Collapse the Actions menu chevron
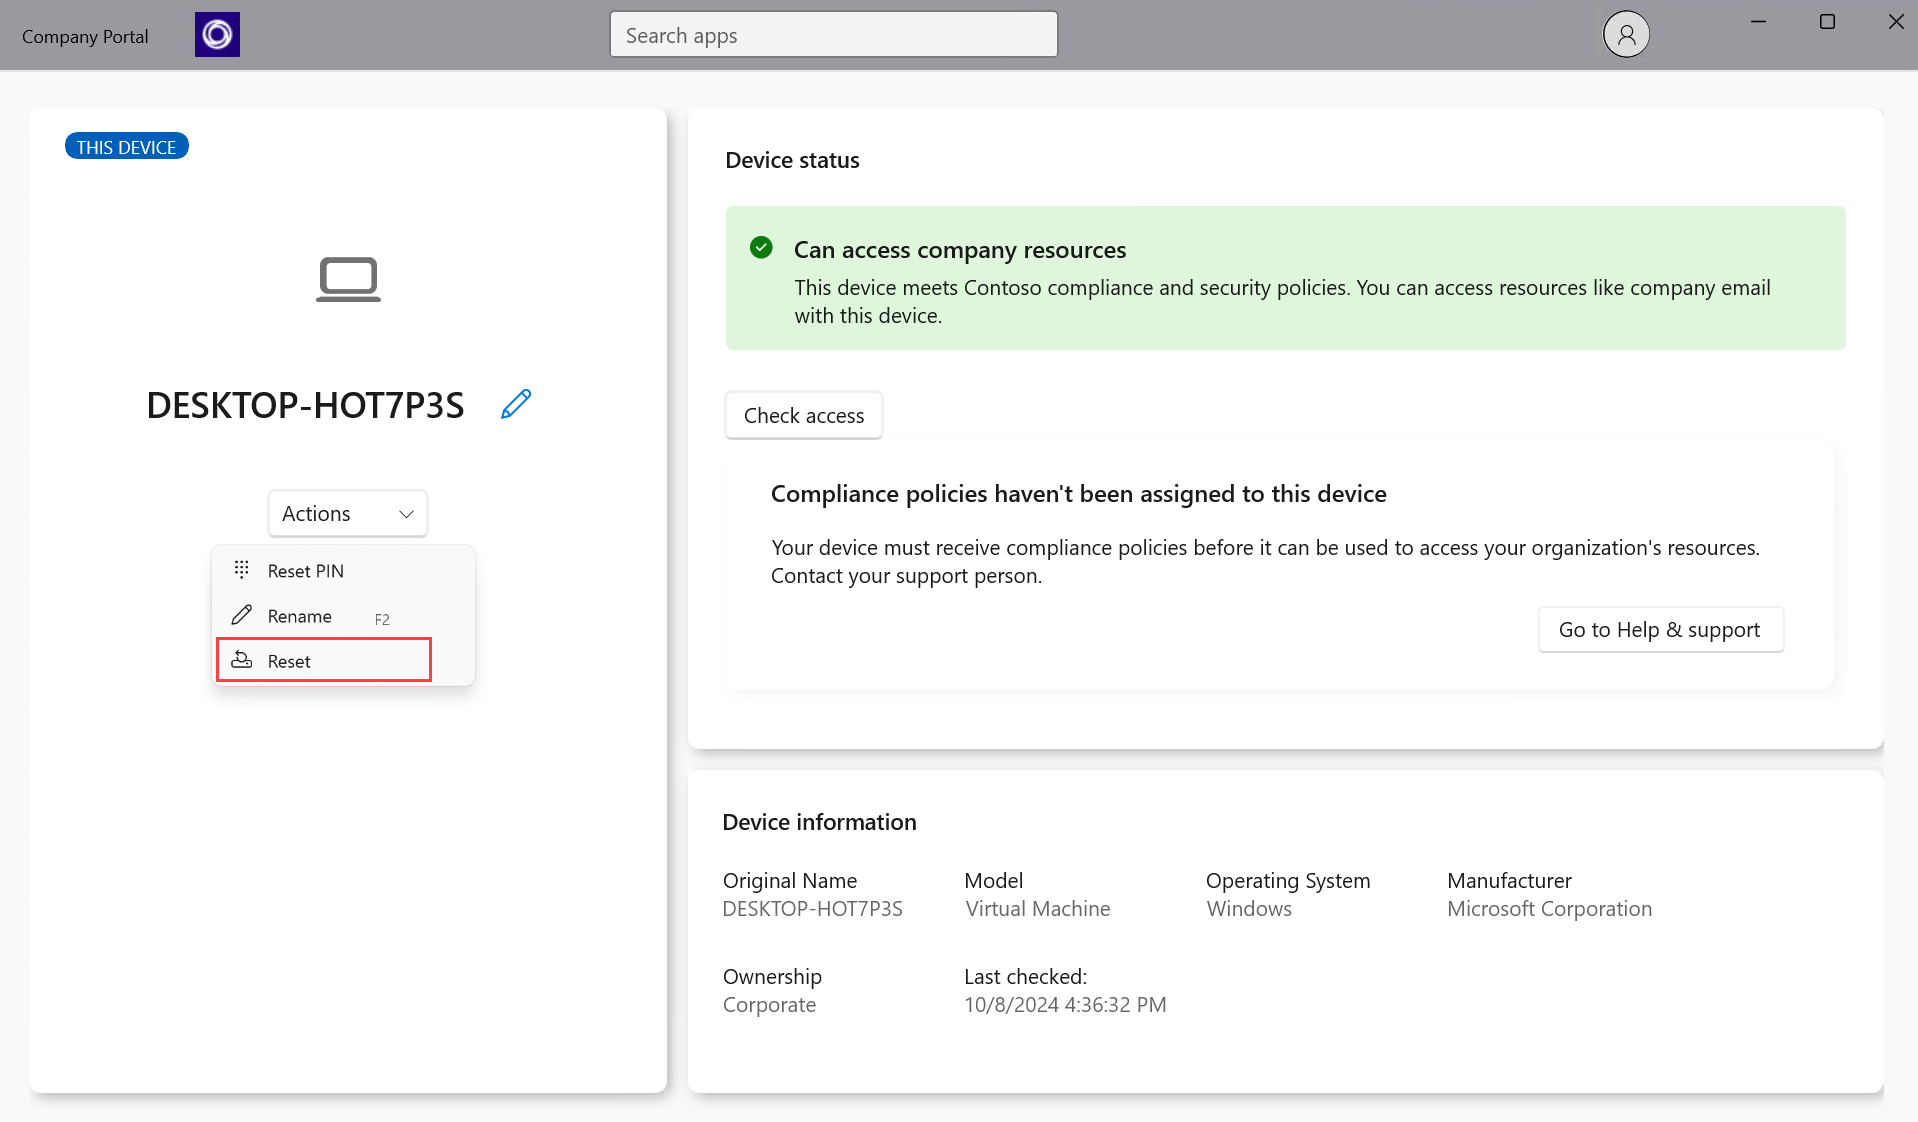The width and height of the screenshot is (1918, 1122). pos(405,513)
